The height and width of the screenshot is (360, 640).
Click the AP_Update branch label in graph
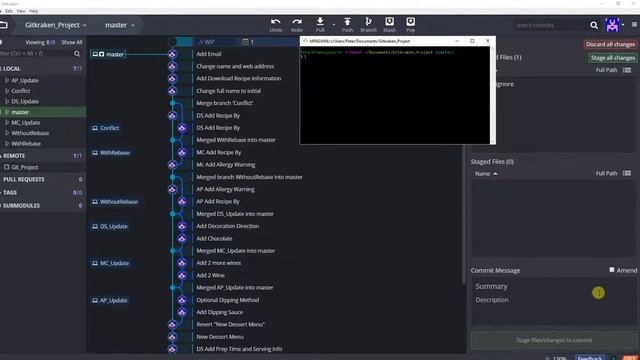pos(110,300)
